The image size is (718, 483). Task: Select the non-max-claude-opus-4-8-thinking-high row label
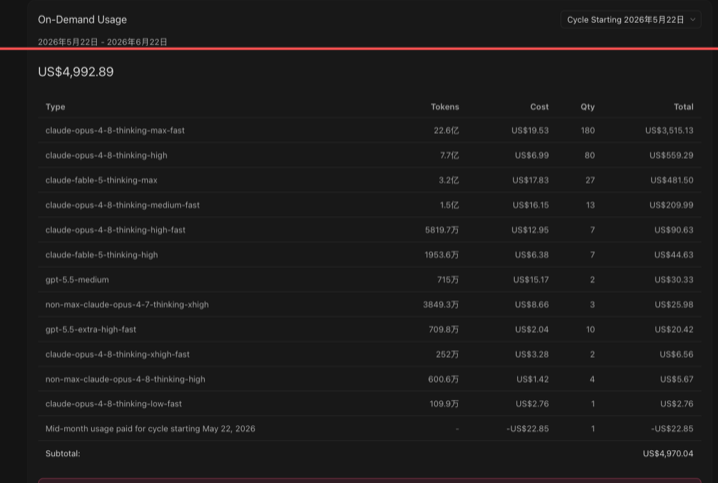coord(125,379)
